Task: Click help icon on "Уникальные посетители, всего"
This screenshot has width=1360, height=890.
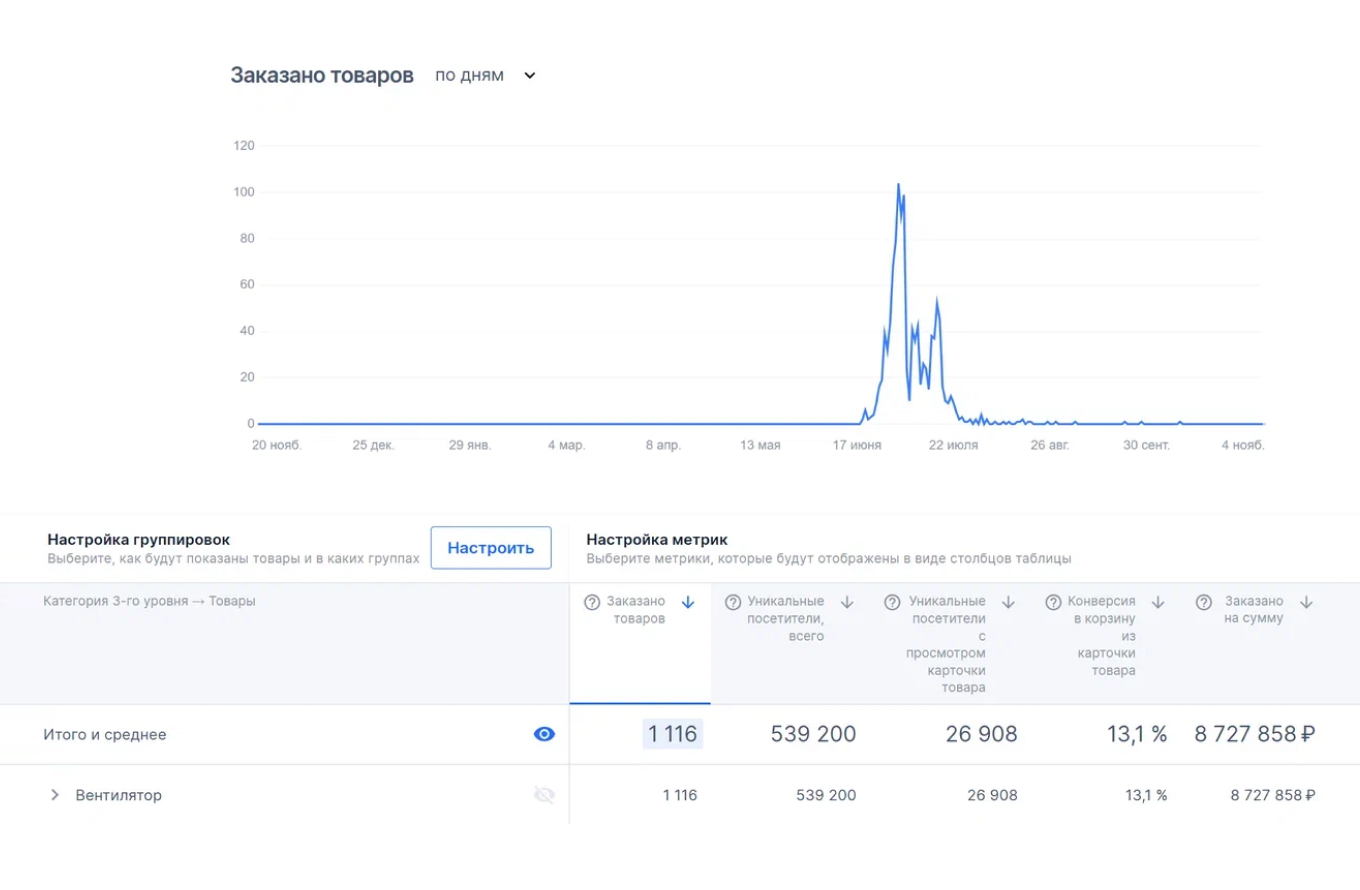Action: click(732, 602)
